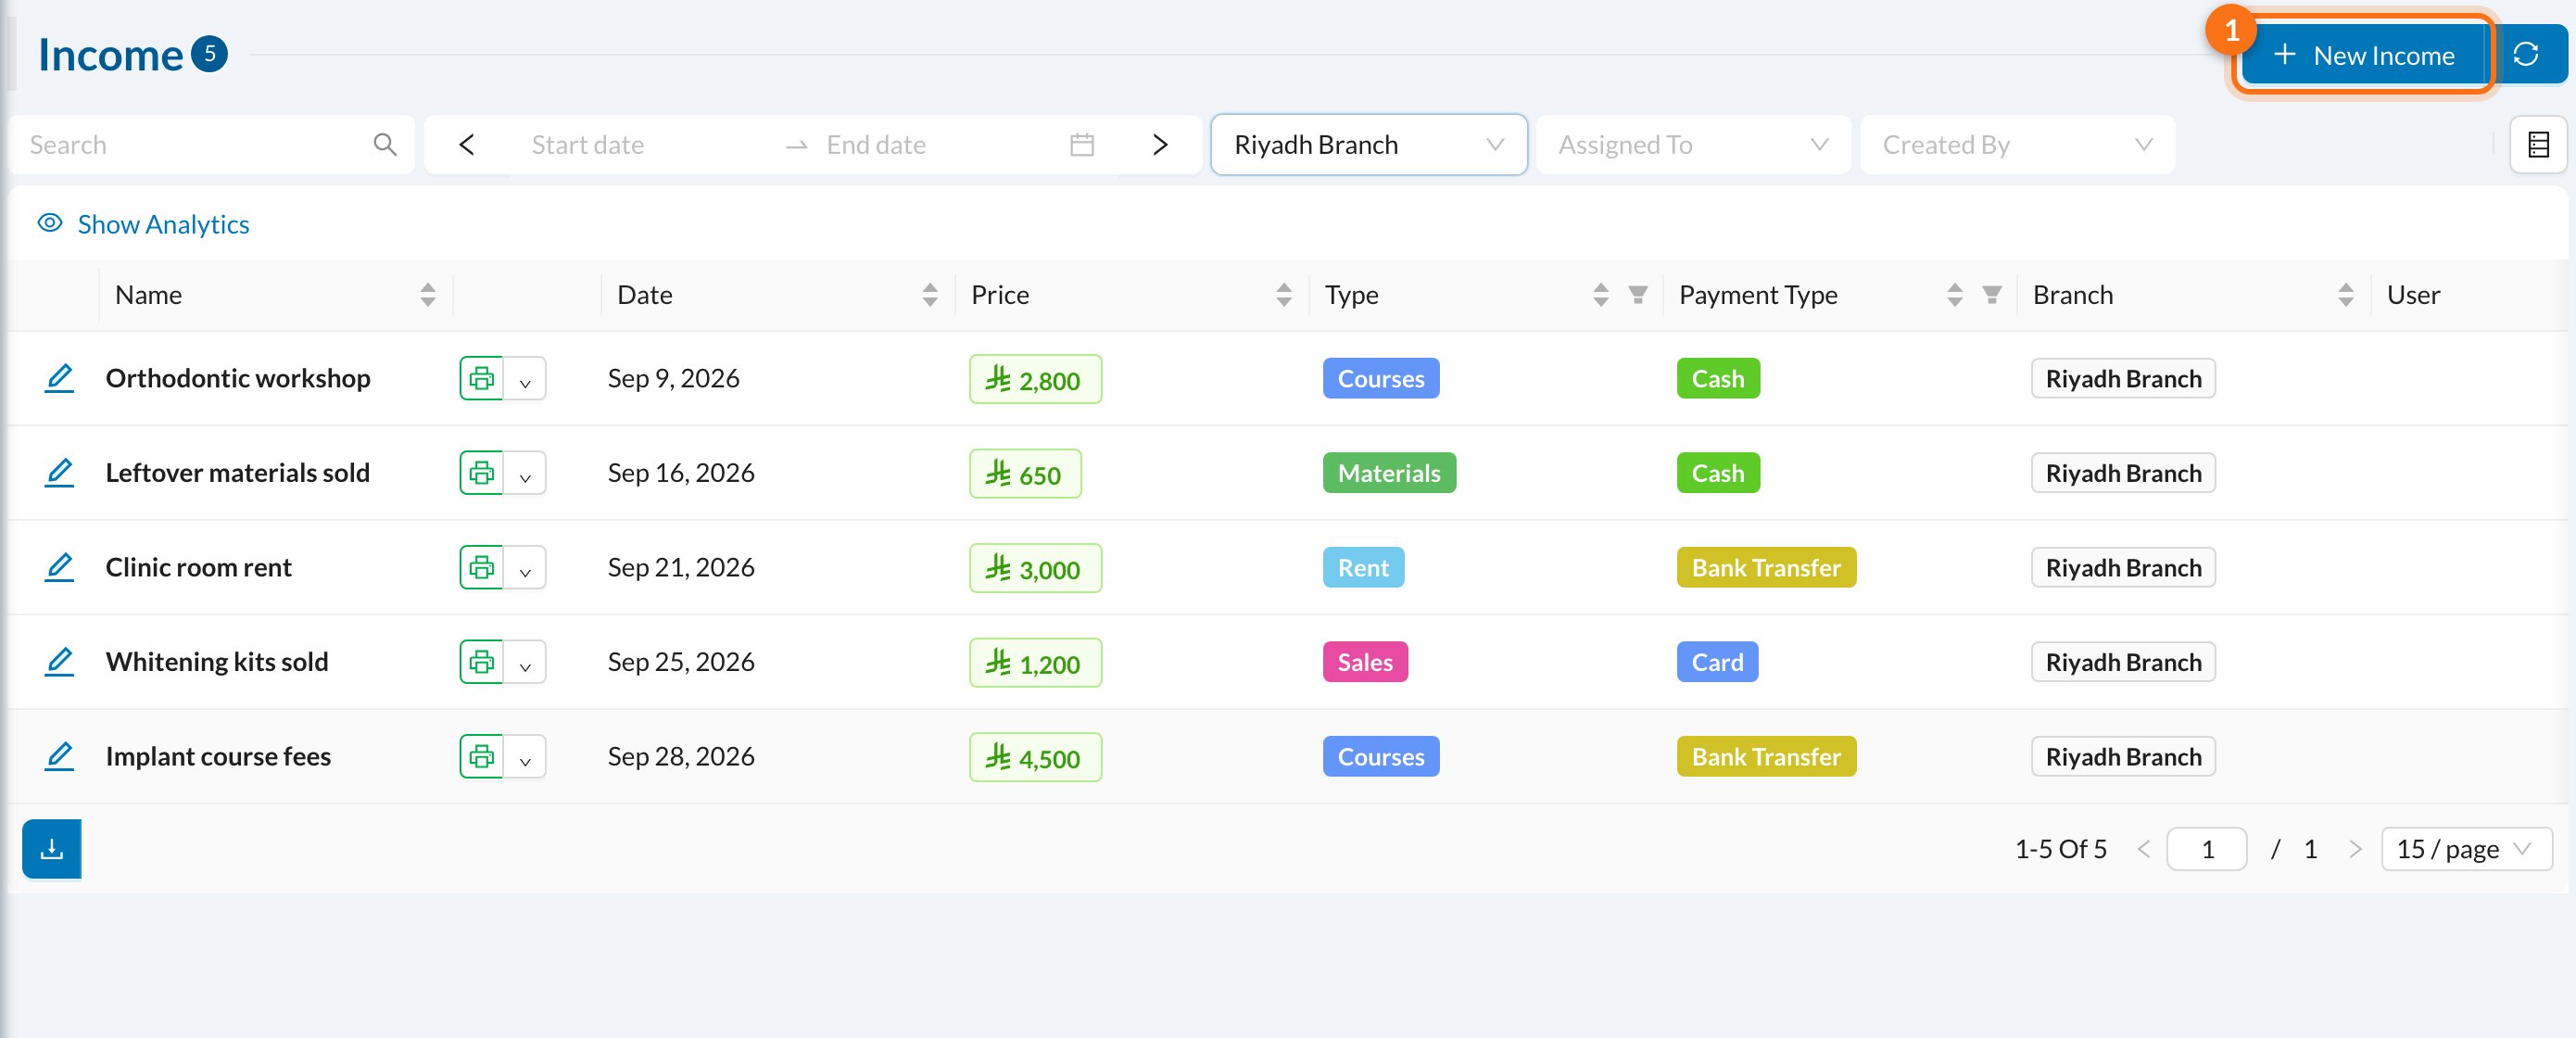
Task: Print the Leftover materials sold income
Action: pos(482,473)
